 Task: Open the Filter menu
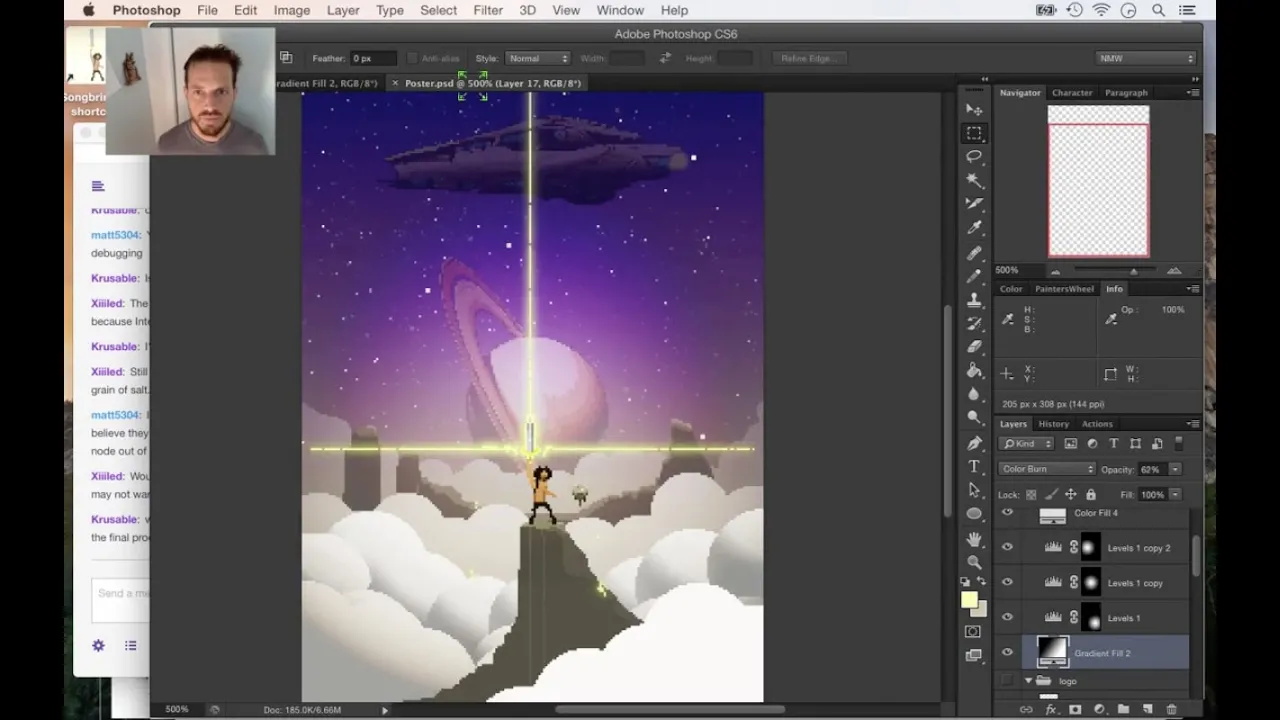click(488, 10)
